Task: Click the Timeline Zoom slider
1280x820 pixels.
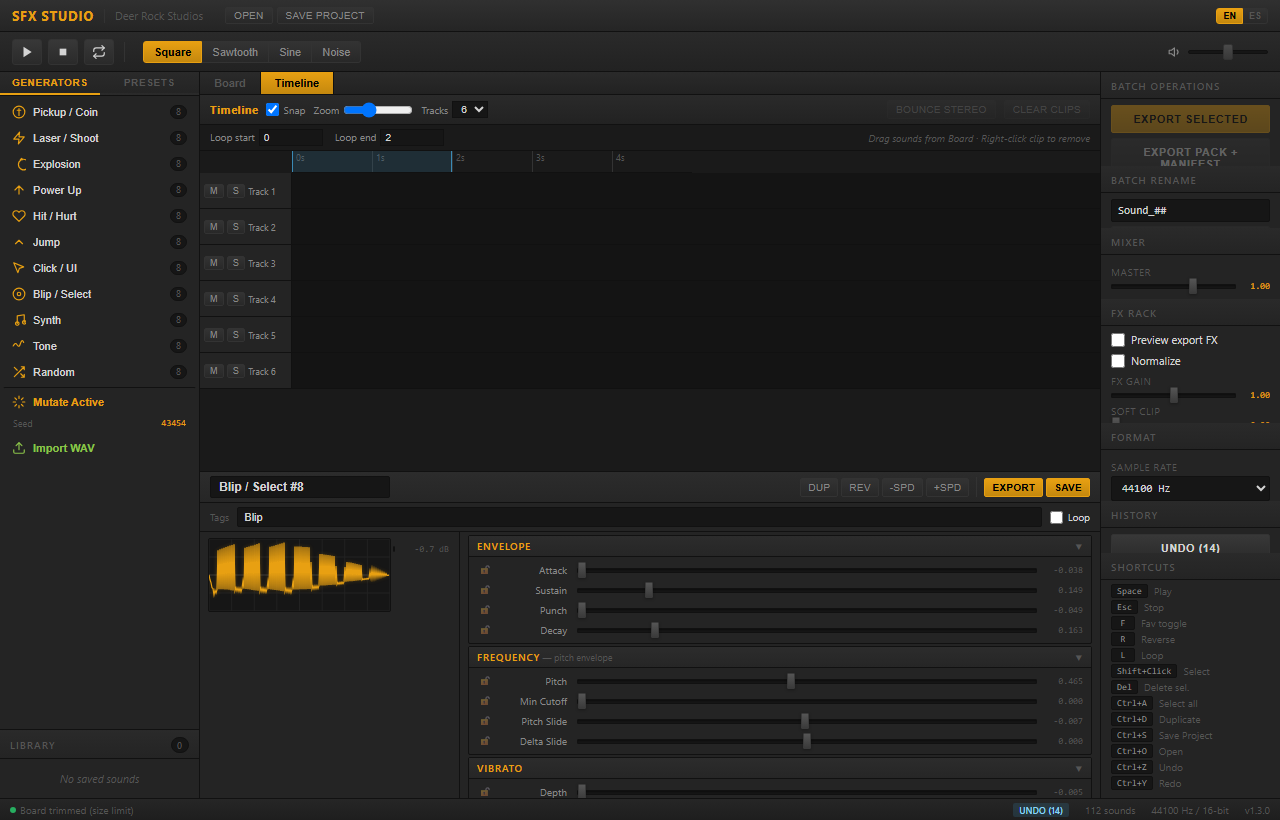Action: coord(378,110)
